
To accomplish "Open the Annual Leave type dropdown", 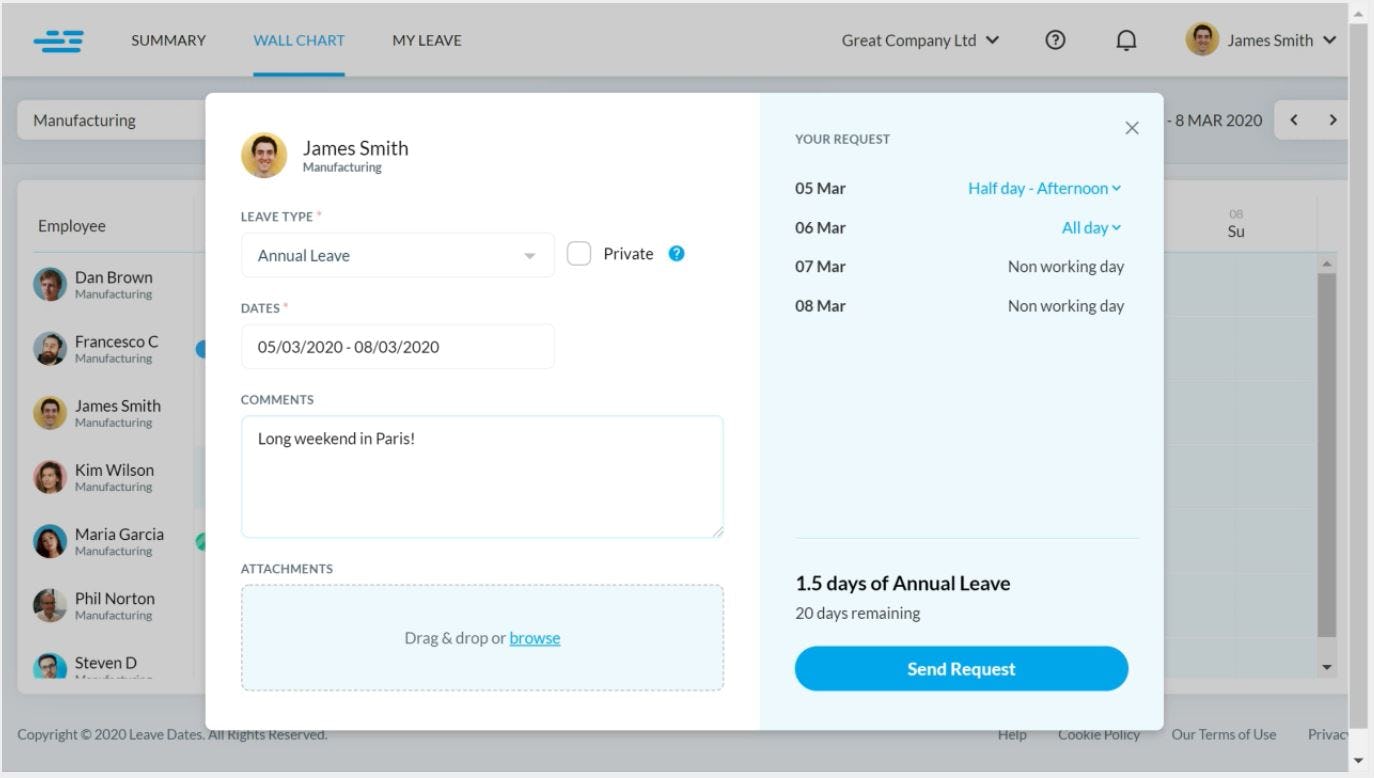I will click(x=397, y=255).
